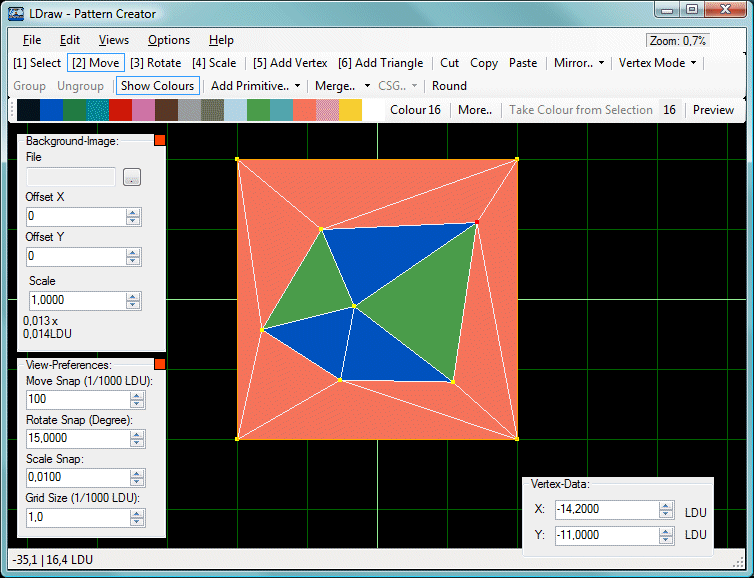Pick the red colour swatch
The height and width of the screenshot is (578, 754).
pos(121,110)
